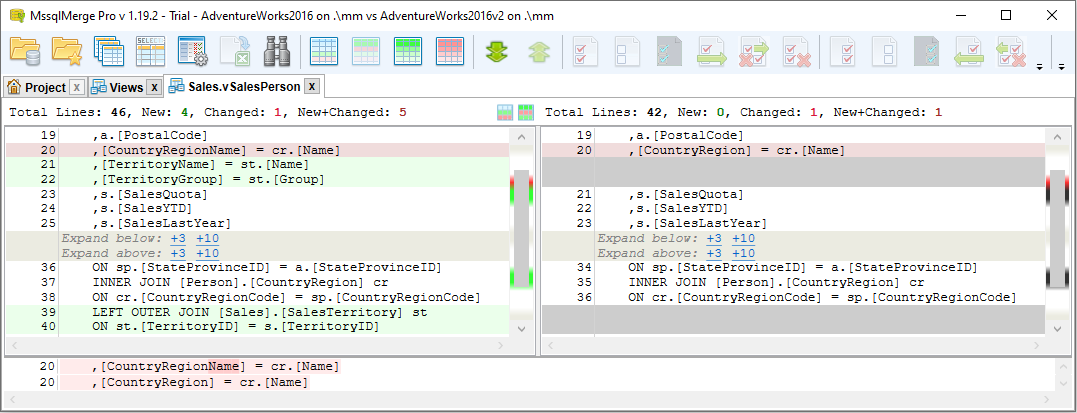
Task: Click the stacked tables list icon
Action: 109,52
